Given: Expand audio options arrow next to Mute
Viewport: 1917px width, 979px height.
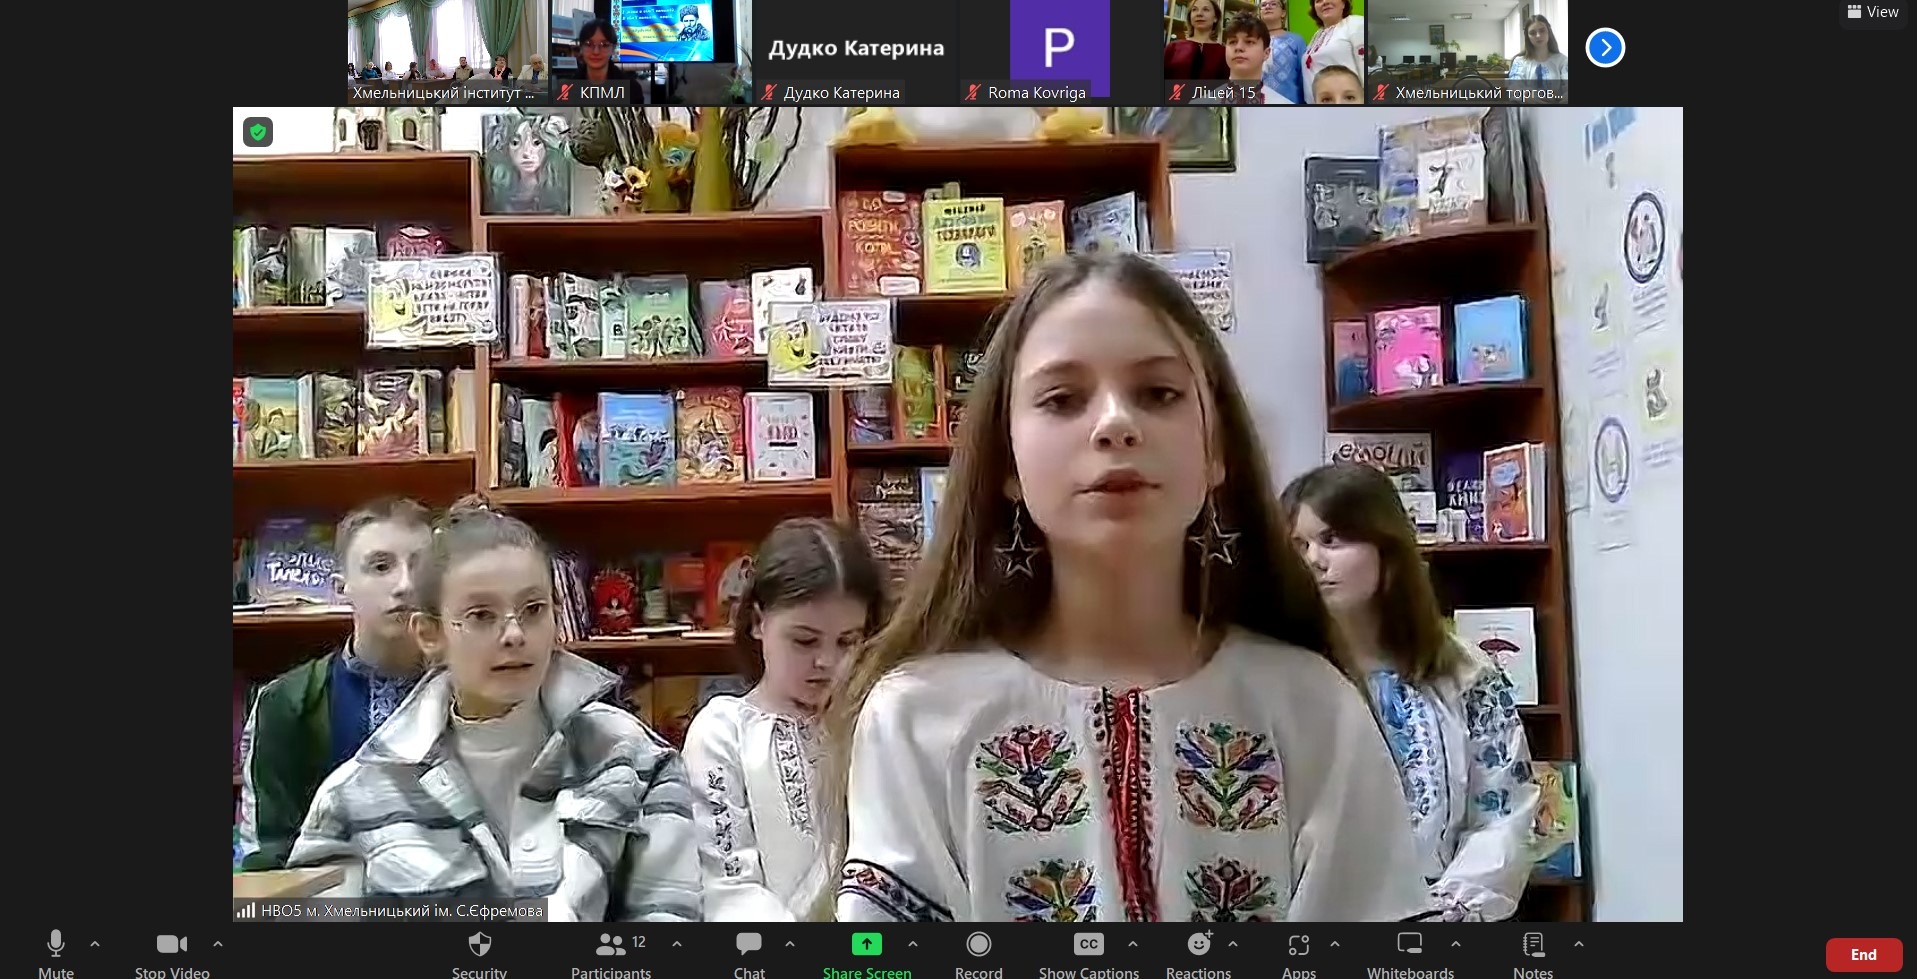Looking at the screenshot, I should [x=95, y=944].
